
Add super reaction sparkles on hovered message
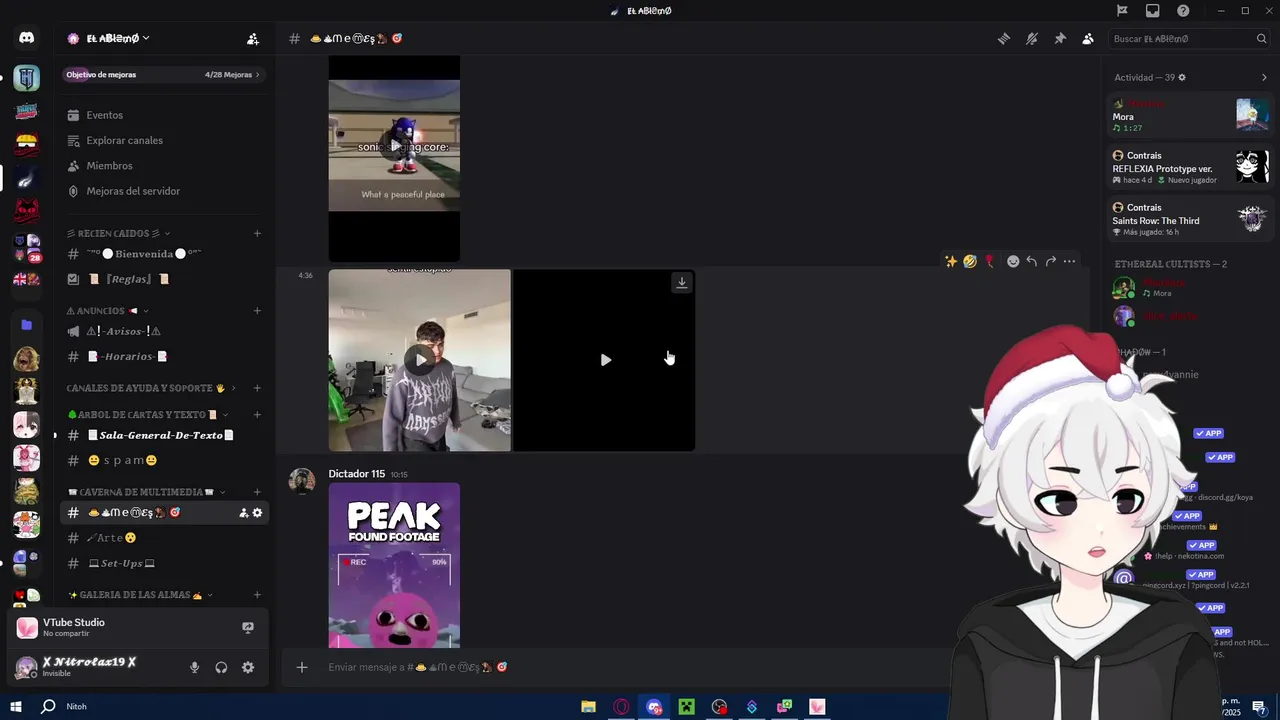point(951,261)
